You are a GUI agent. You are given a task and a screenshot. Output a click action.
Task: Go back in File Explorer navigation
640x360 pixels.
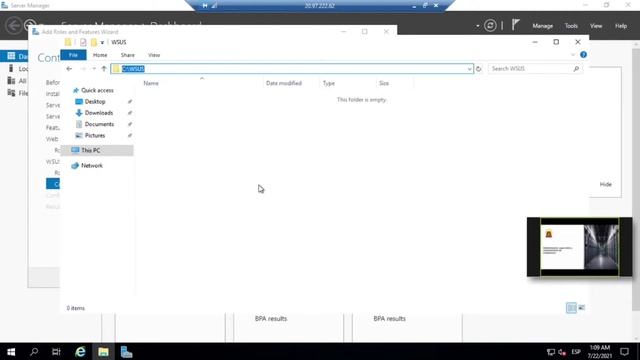69,69
